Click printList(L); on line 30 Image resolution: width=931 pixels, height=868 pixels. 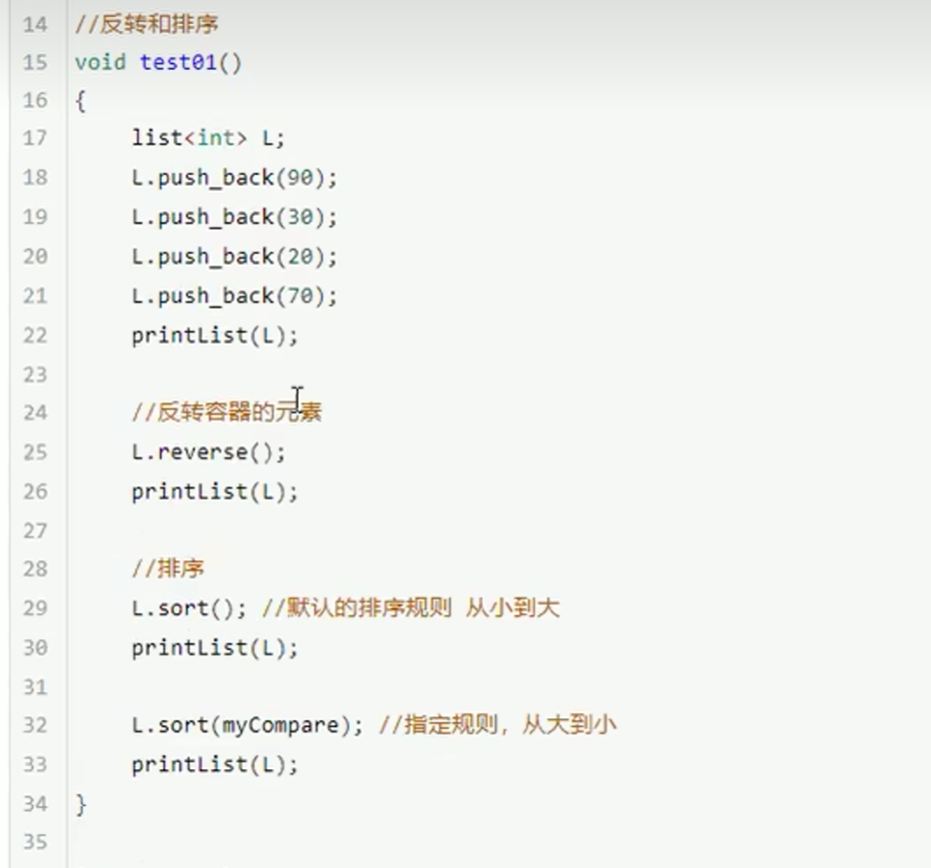215,648
